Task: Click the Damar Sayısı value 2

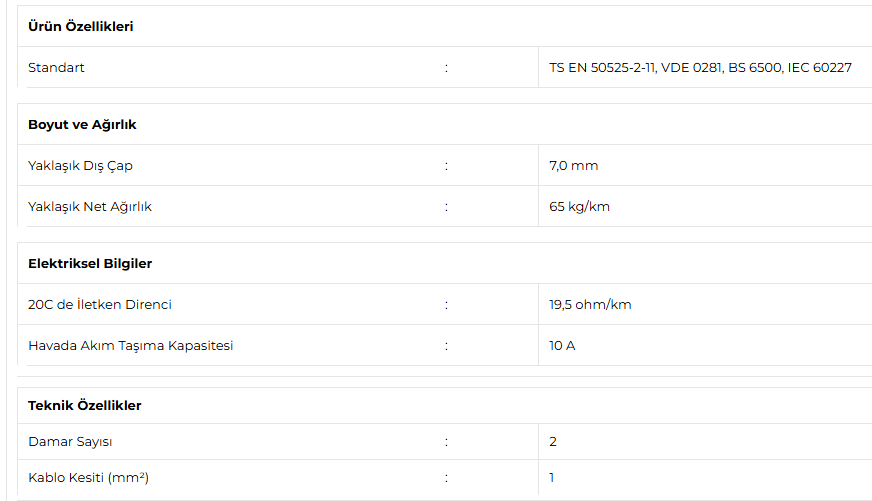Action: (553, 442)
